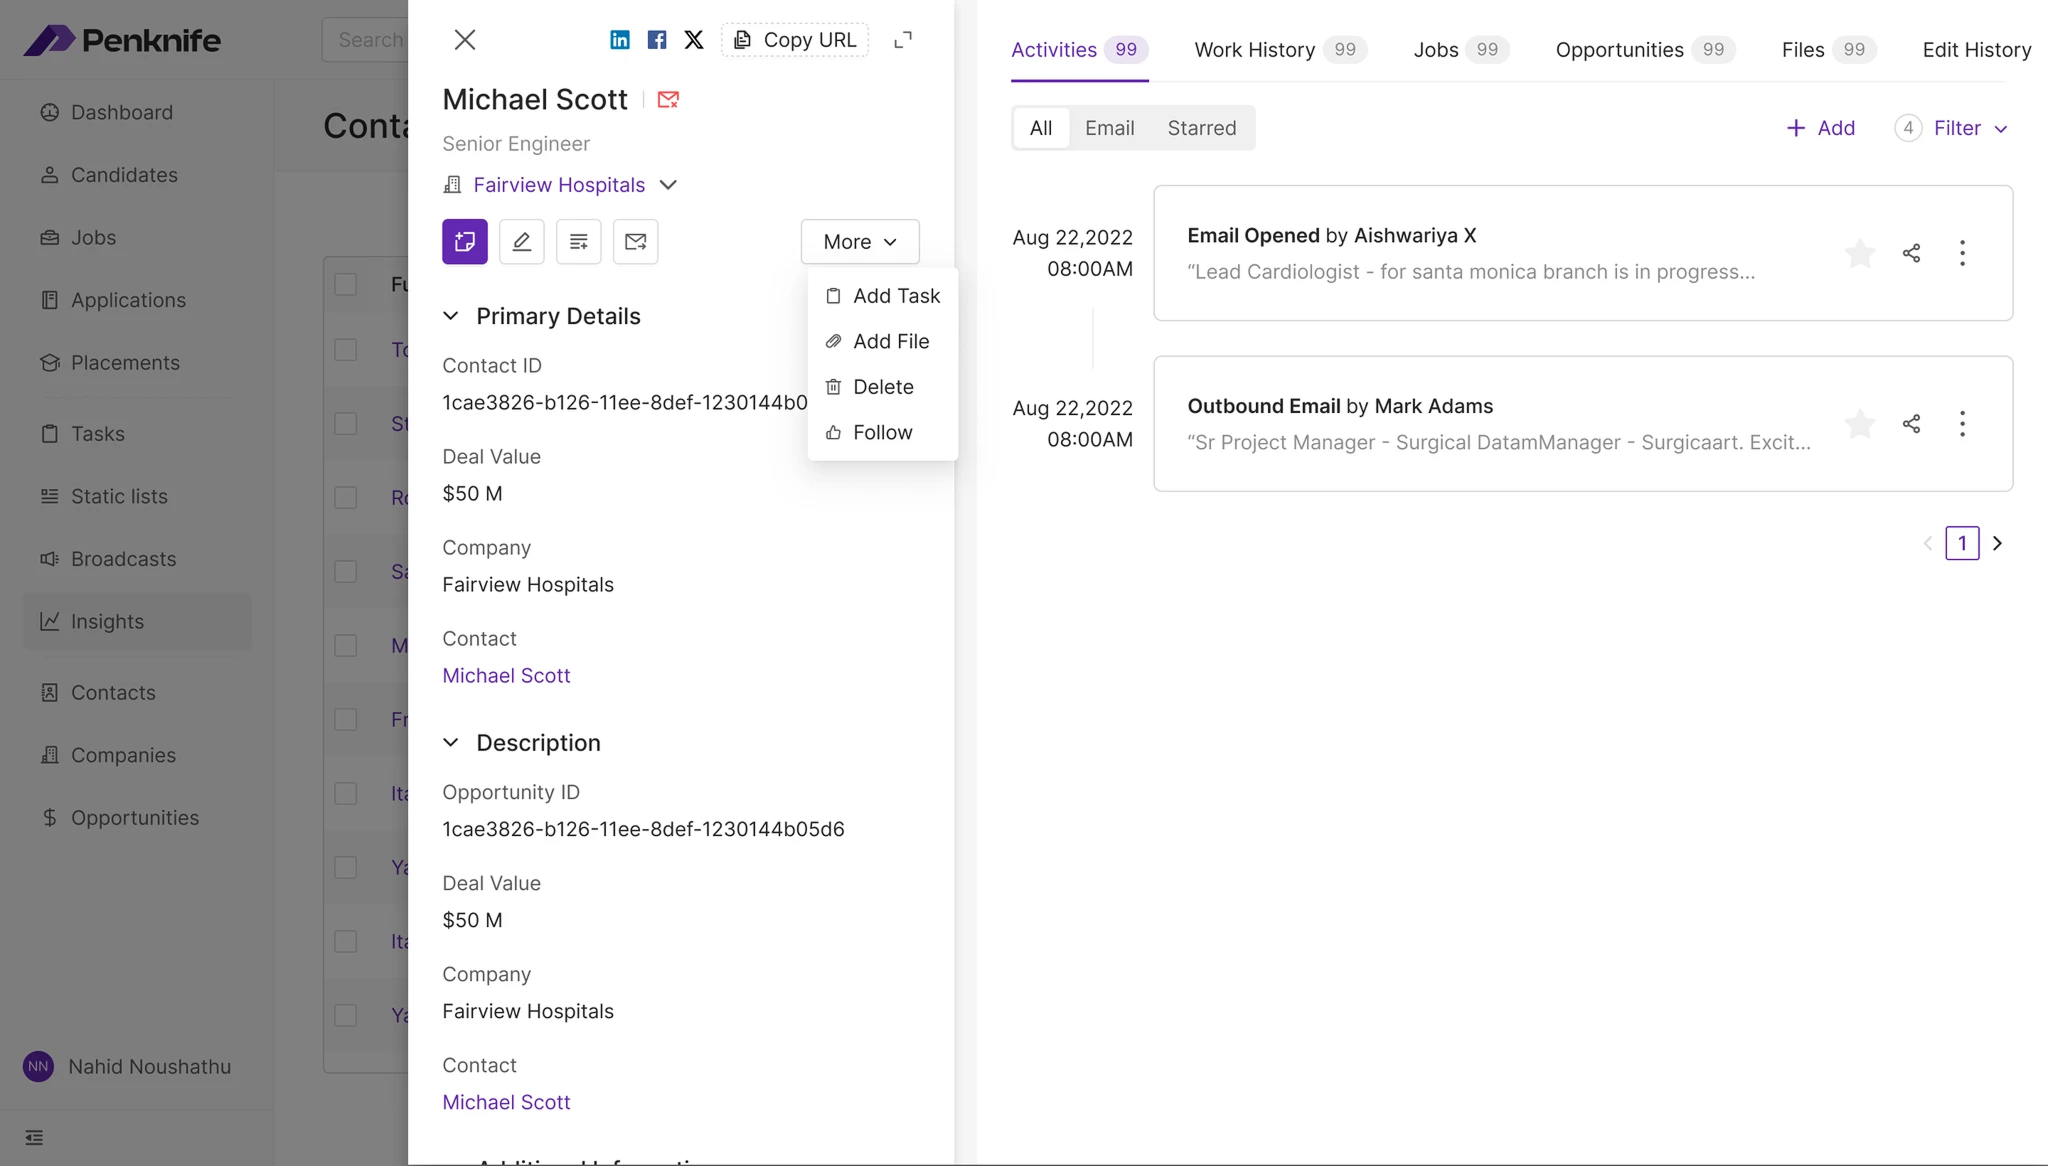Go to next activities page arrow
Screen dimensions: 2048x1166
(x=1998, y=543)
